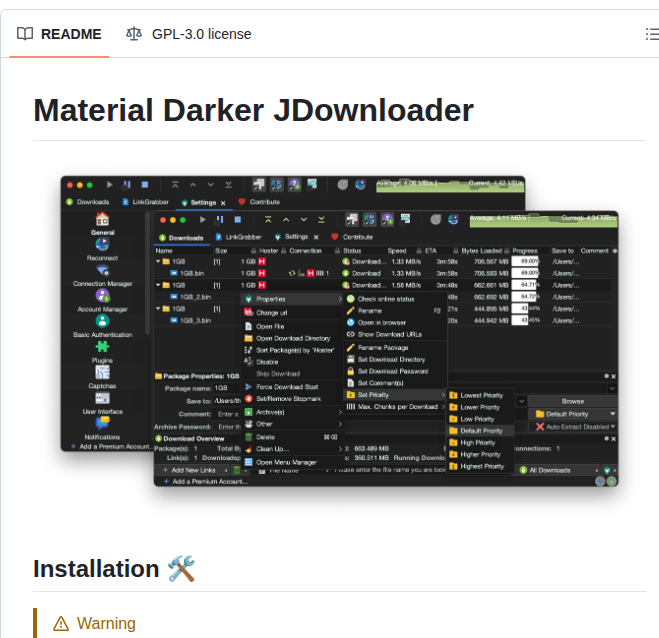
Task: Select Account Manager icon in sidebar
Action: 103,295
